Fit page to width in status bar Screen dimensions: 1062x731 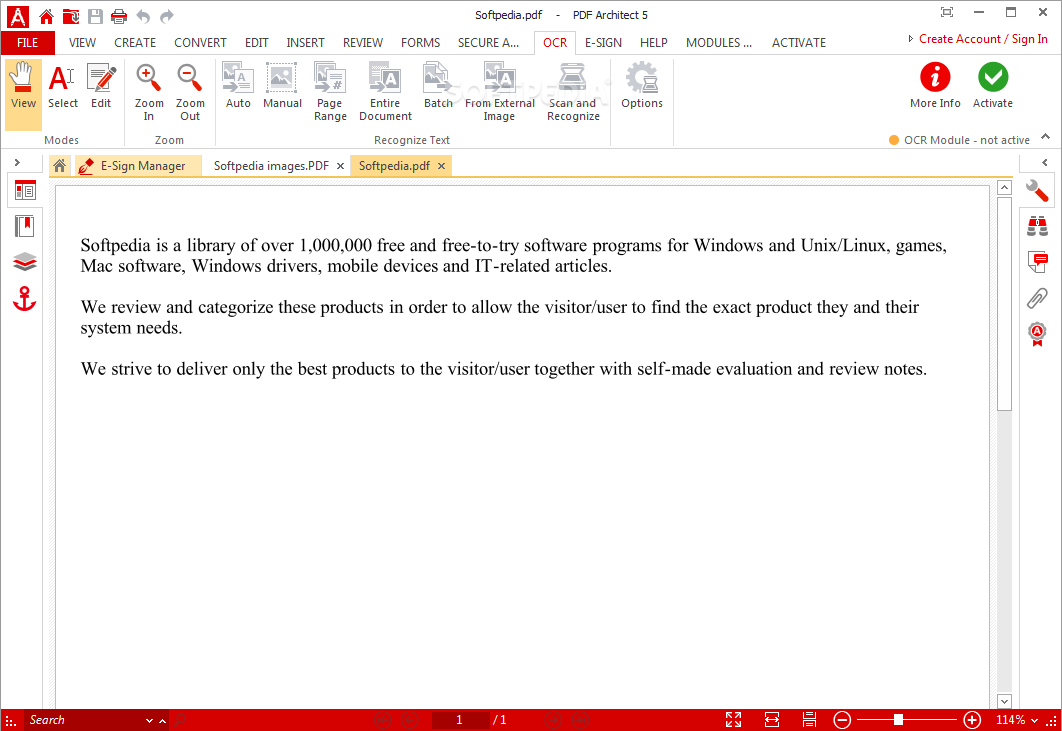pos(771,719)
